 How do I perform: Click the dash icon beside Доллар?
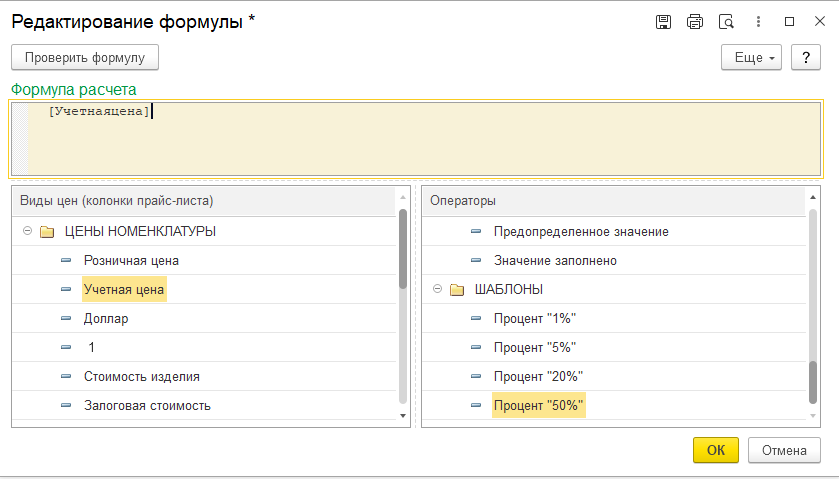click(66, 319)
